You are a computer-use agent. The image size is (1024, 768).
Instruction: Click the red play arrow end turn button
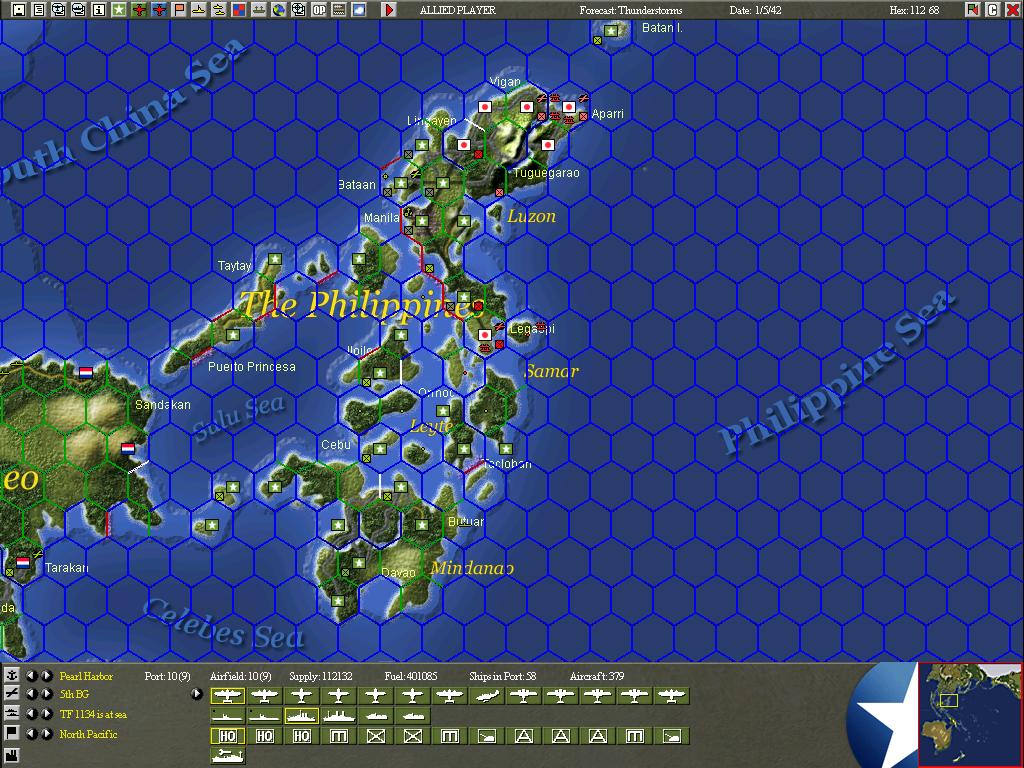pyautogui.click(x=389, y=9)
